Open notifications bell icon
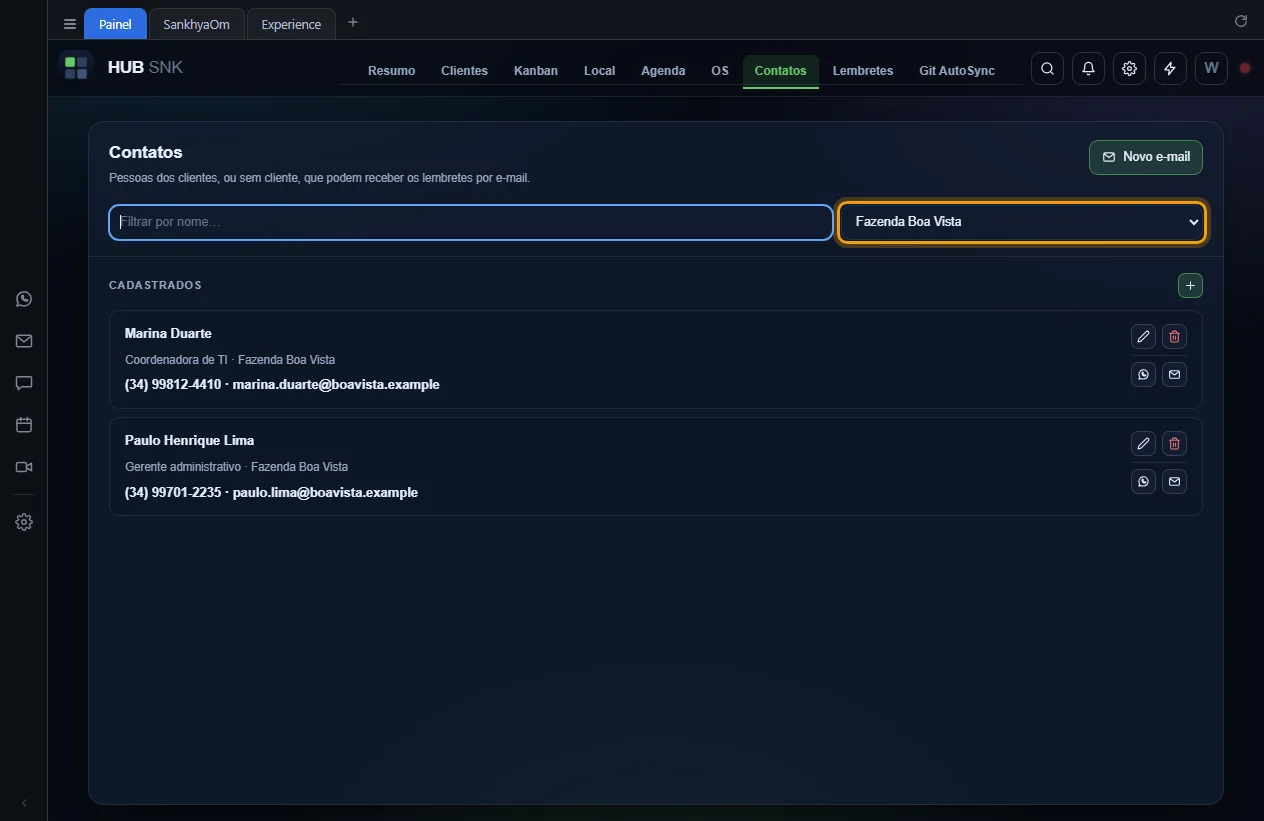Screen dimensions: 1264x821 pos(1088,68)
